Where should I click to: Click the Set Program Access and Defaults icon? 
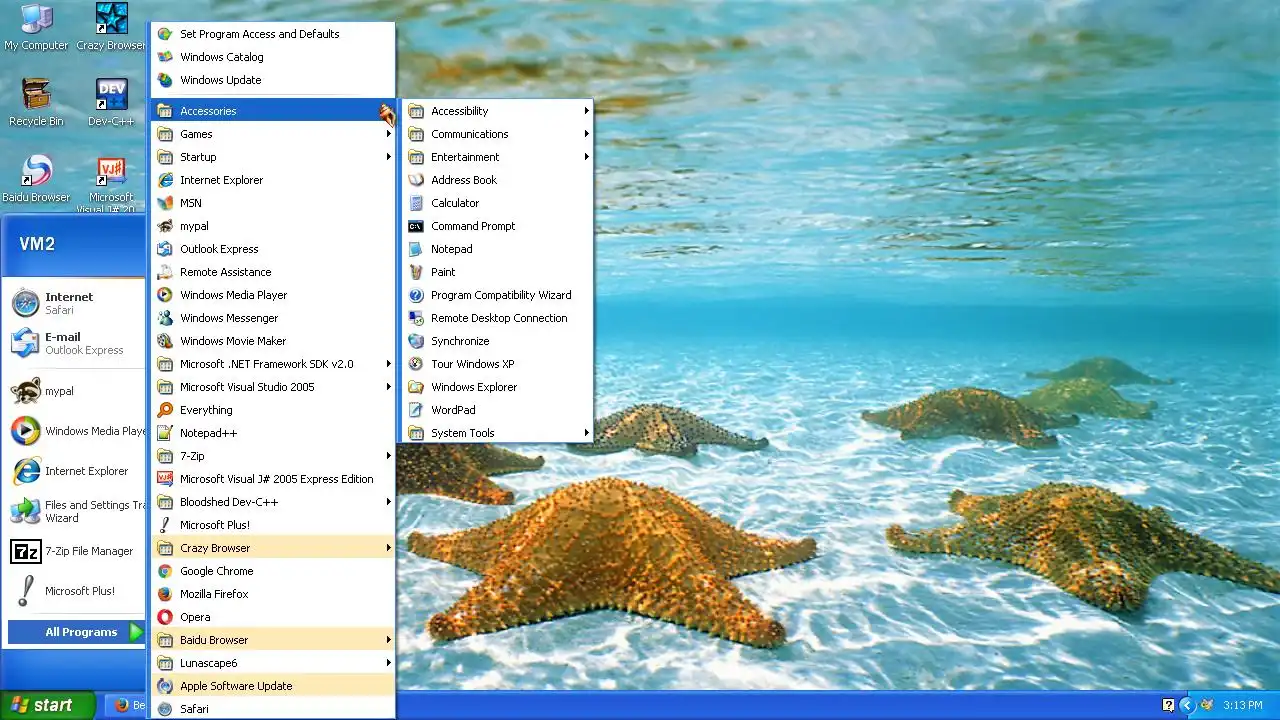[x=165, y=34]
